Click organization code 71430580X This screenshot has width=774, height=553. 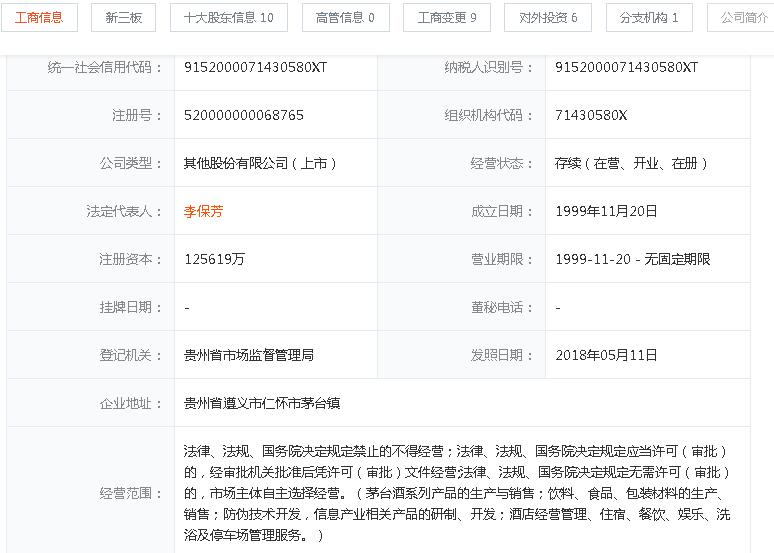[x=591, y=116]
